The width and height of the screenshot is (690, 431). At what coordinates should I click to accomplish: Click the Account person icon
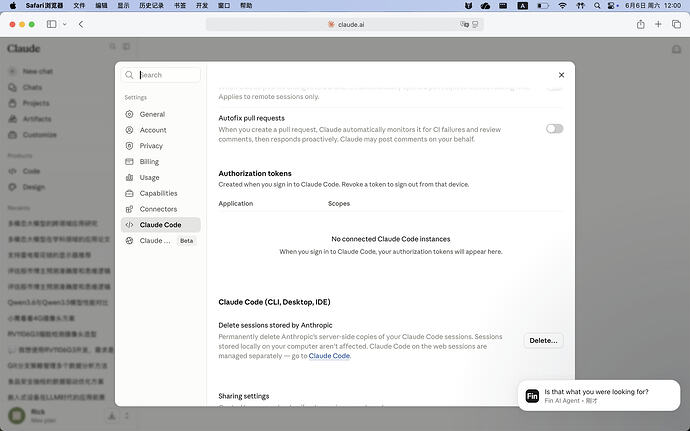click(x=129, y=130)
